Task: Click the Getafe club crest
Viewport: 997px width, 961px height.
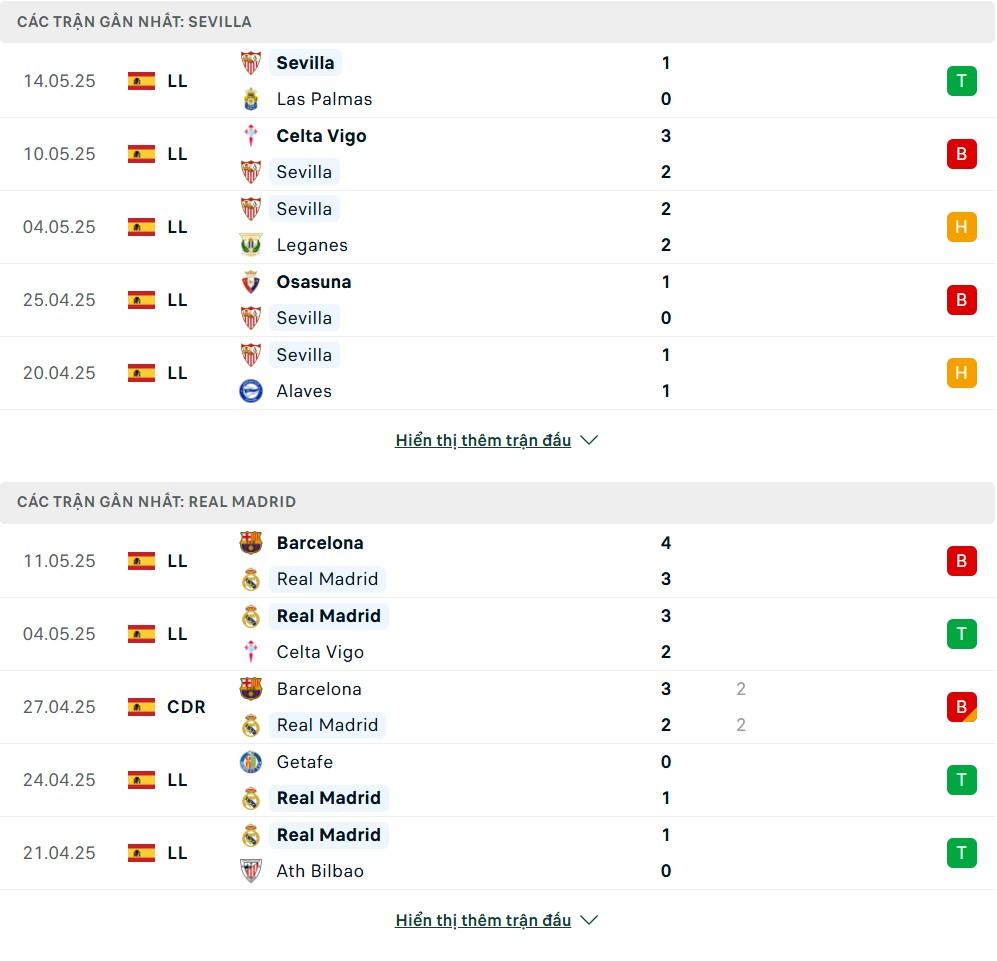Action: tap(251, 762)
